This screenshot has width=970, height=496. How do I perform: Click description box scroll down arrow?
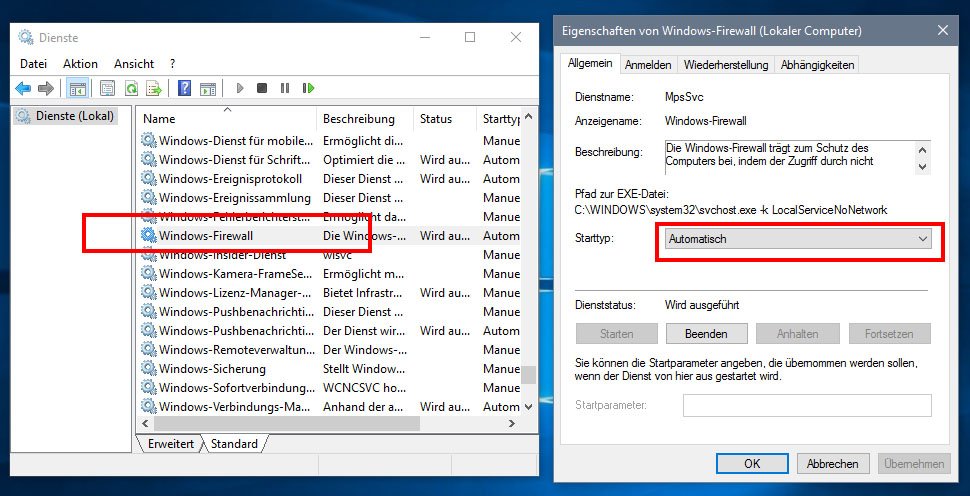[923, 166]
